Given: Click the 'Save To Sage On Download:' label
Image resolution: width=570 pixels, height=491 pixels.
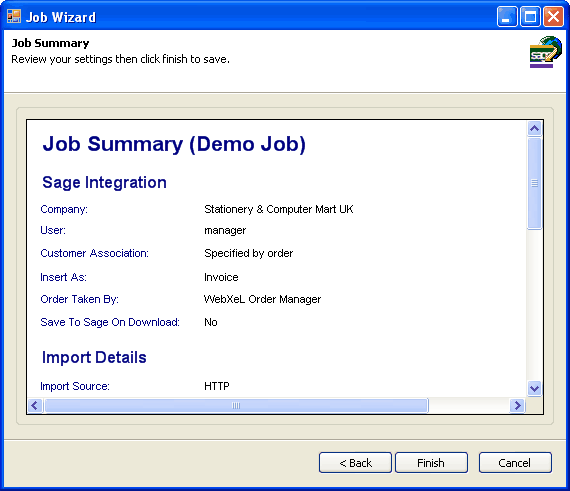Looking at the screenshot, I should click(110, 322).
